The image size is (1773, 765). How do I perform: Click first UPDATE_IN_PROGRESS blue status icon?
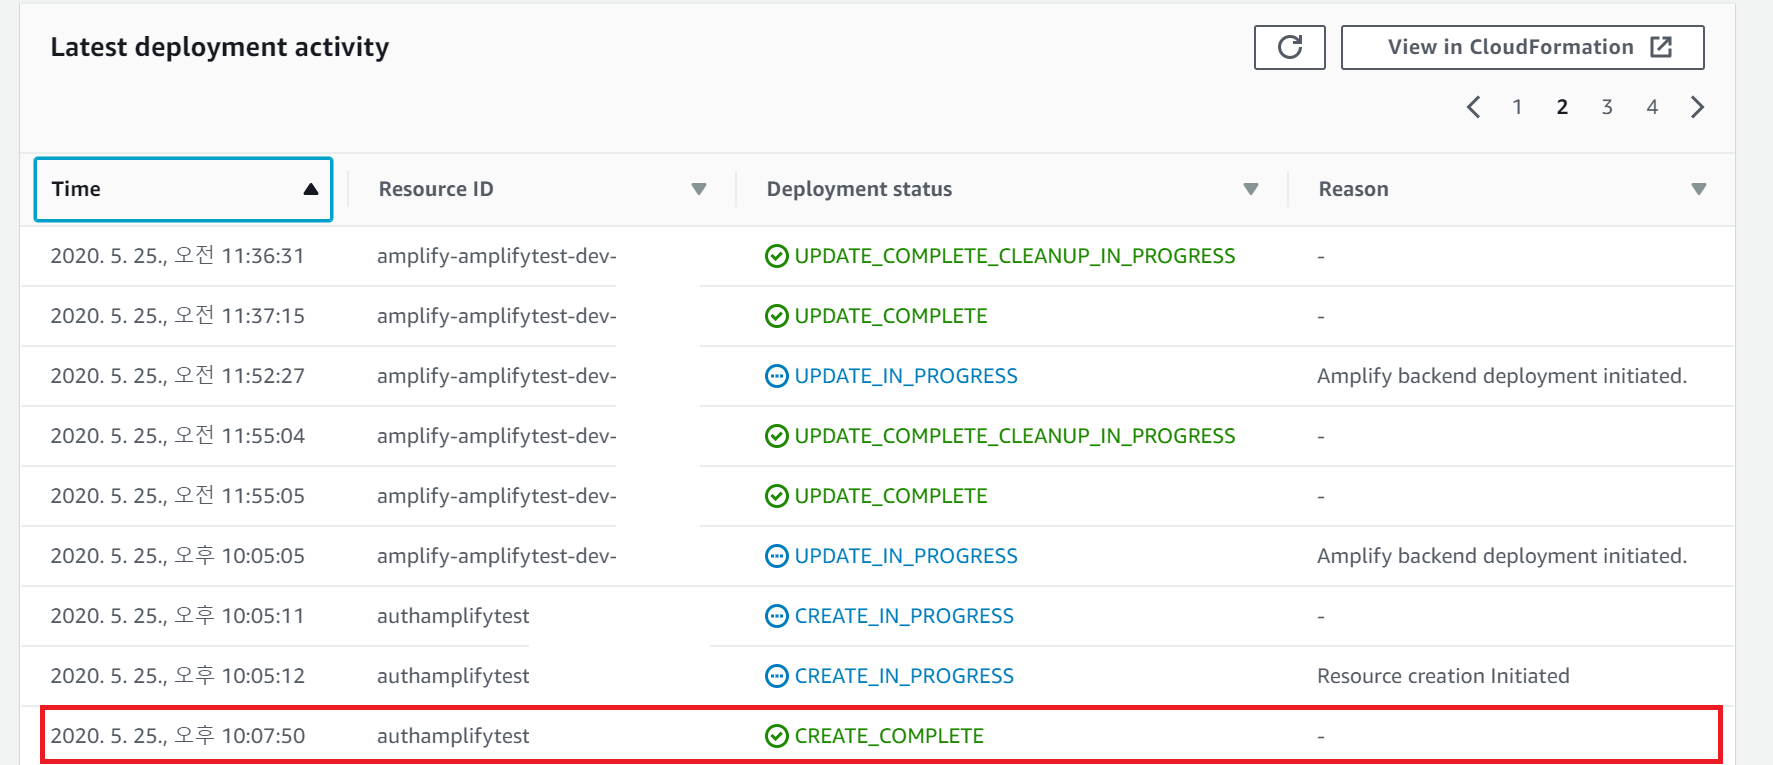click(776, 376)
